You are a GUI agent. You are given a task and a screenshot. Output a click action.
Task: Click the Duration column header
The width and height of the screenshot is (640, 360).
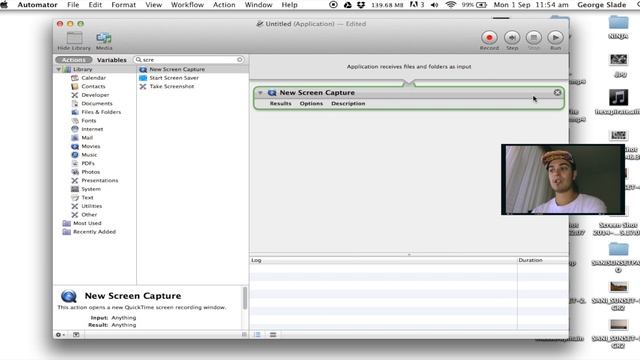coord(543,260)
